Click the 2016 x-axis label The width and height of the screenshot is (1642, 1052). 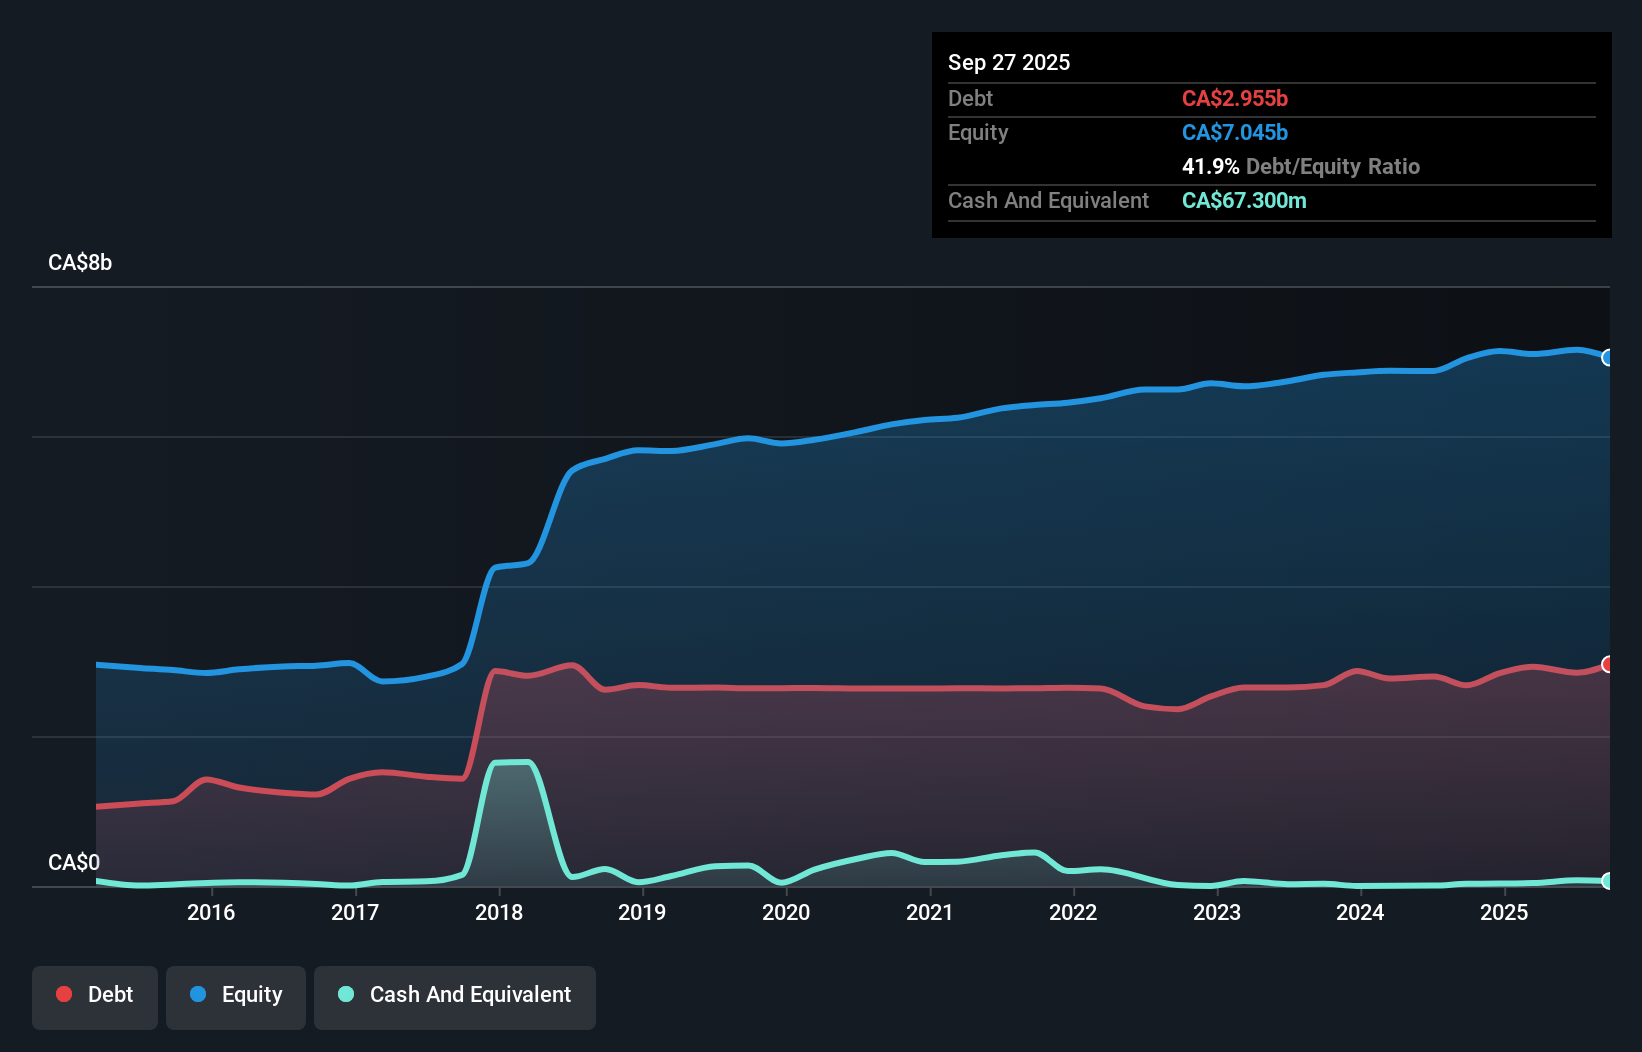(x=211, y=912)
